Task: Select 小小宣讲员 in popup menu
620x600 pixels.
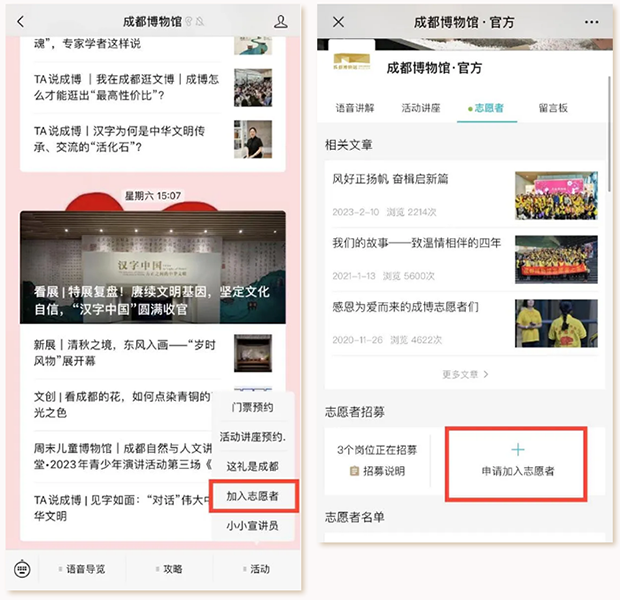Action: pos(253,526)
